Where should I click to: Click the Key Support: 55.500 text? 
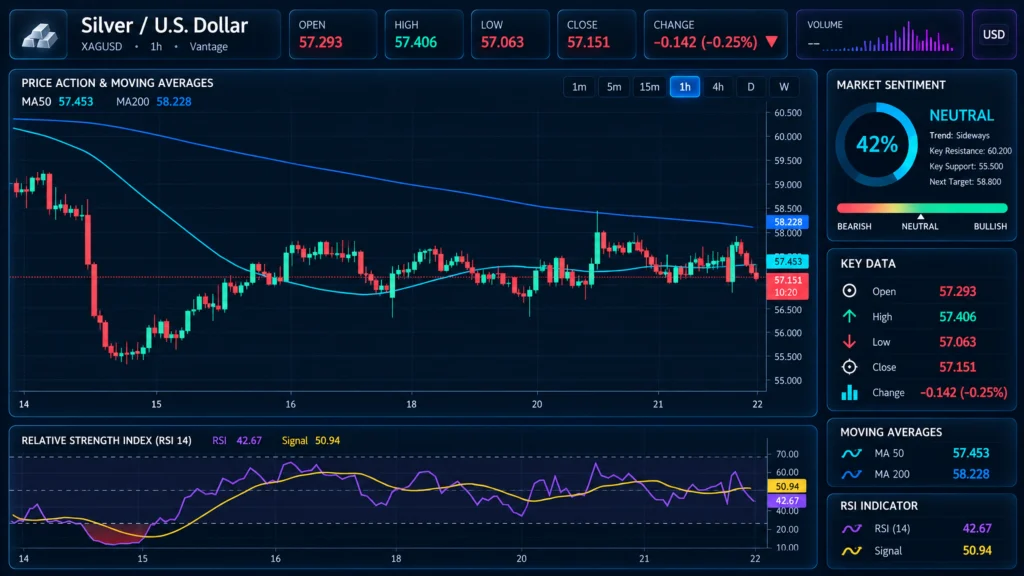[x=967, y=167]
